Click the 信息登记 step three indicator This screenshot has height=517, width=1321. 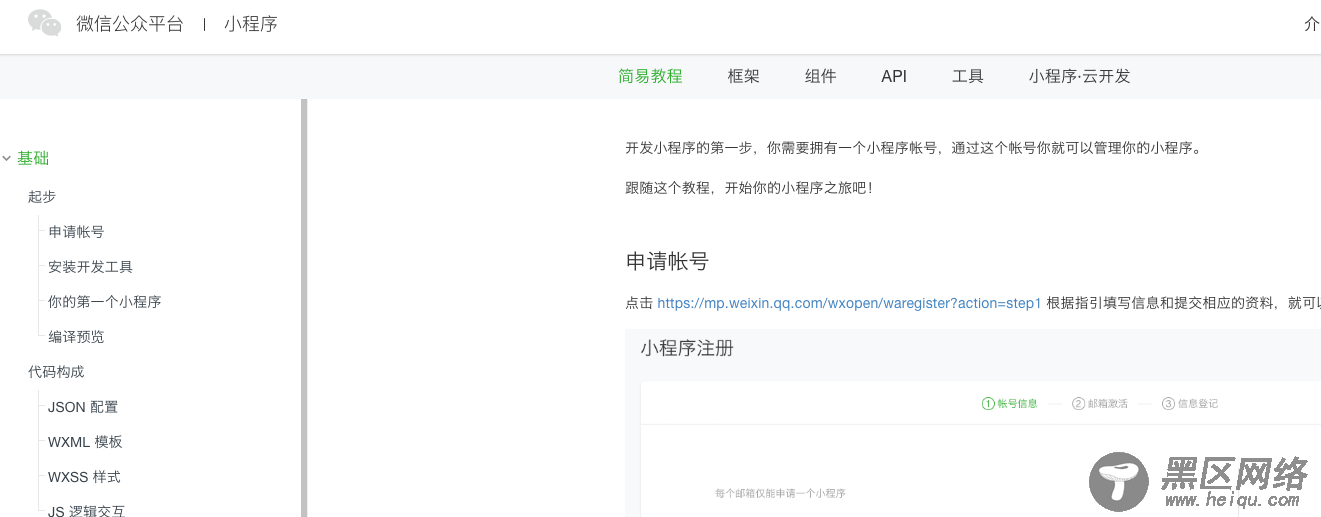click(1190, 404)
